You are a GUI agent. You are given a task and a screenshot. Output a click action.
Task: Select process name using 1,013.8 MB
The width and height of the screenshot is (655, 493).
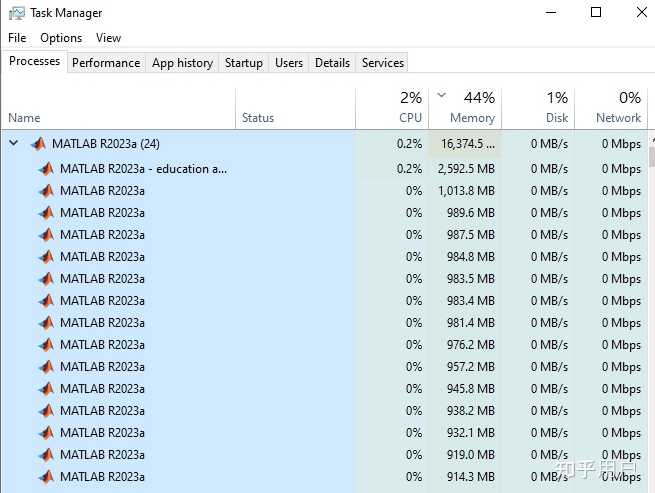pyautogui.click(x=102, y=191)
